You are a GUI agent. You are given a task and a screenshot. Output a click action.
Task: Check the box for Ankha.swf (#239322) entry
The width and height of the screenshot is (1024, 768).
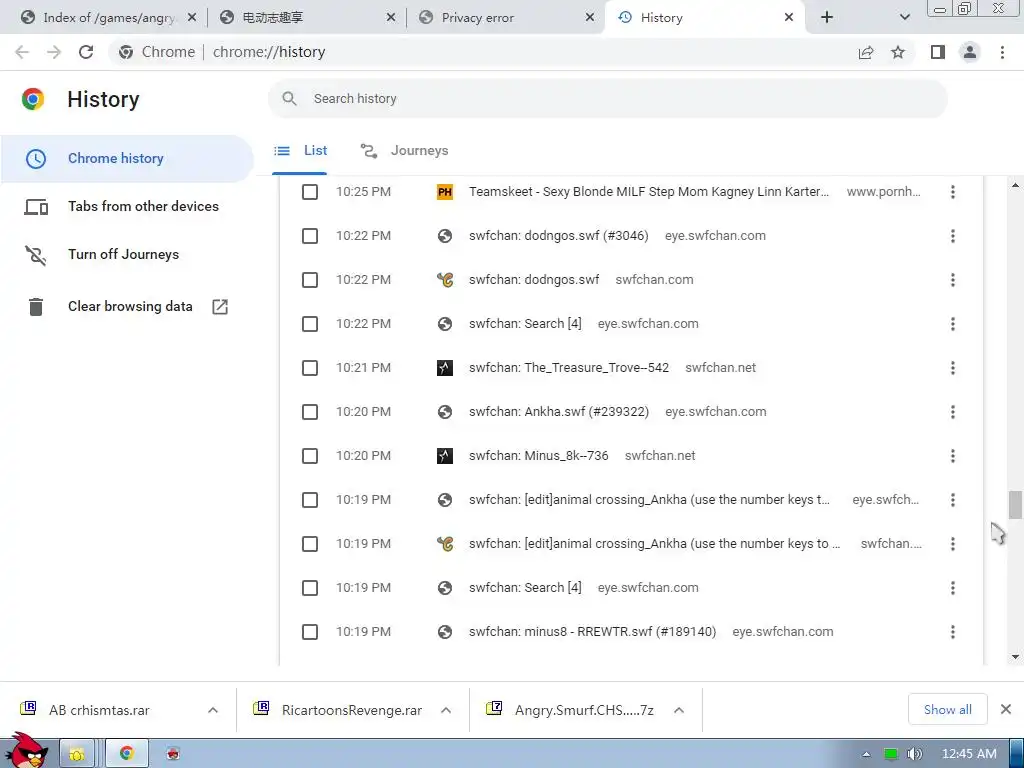pyautogui.click(x=310, y=412)
